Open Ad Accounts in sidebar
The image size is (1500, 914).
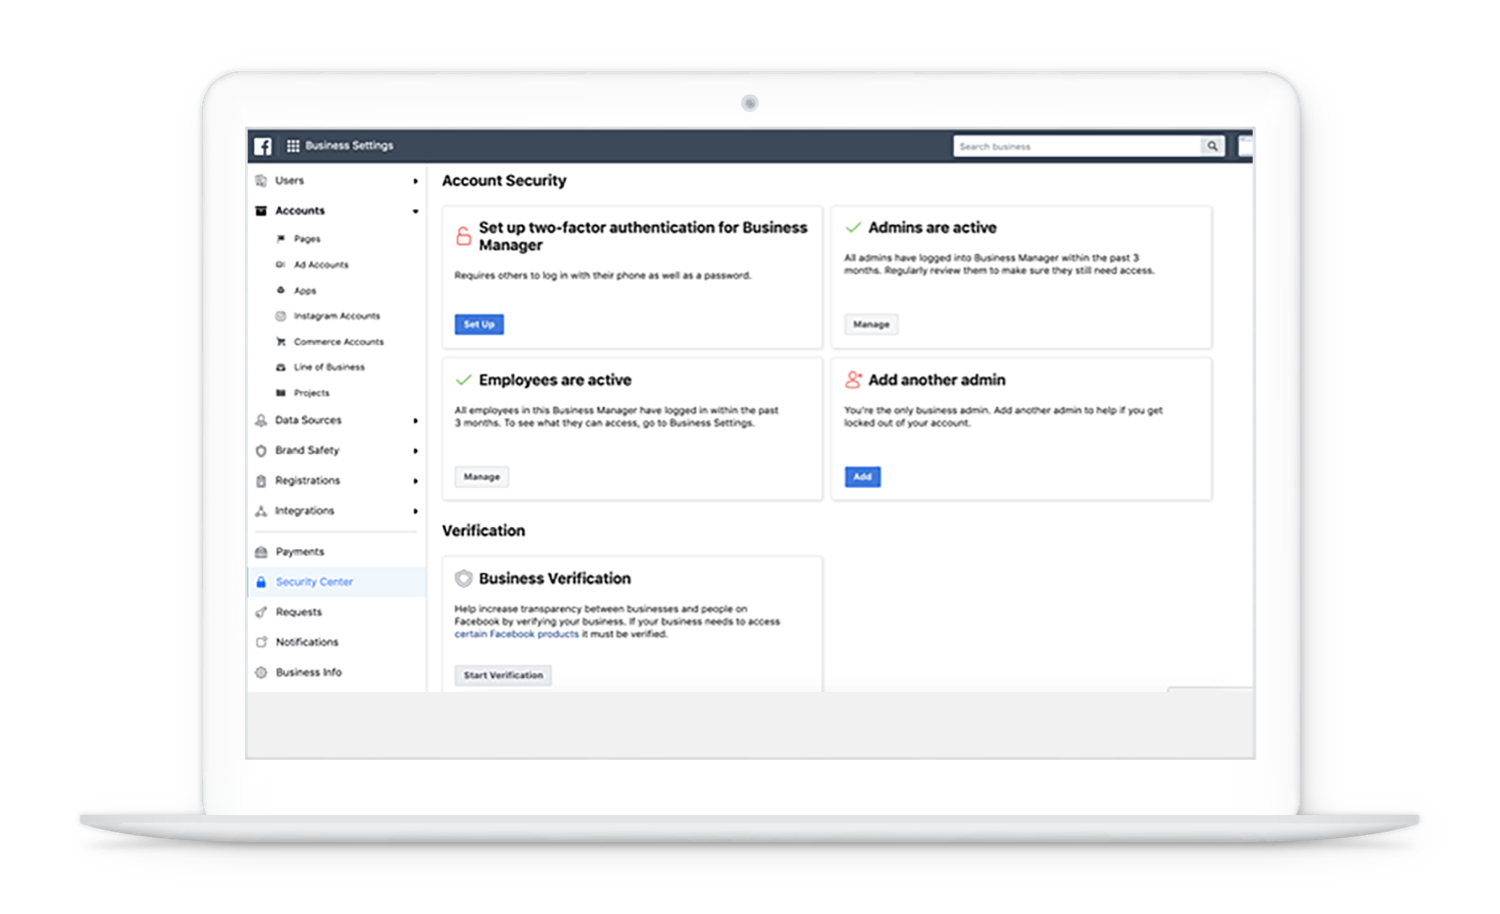tap(321, 265)
